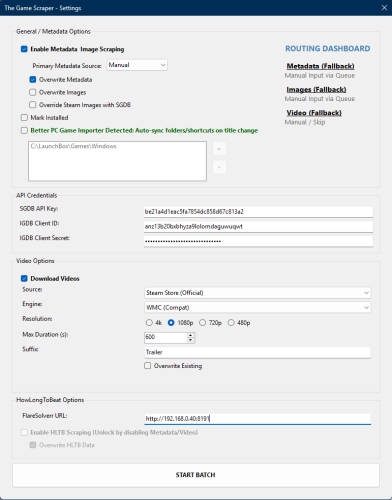Screen dimensions: 392x500
Task: Expand video Source dropdown Steam Store
Action: [x=257, y=293]
